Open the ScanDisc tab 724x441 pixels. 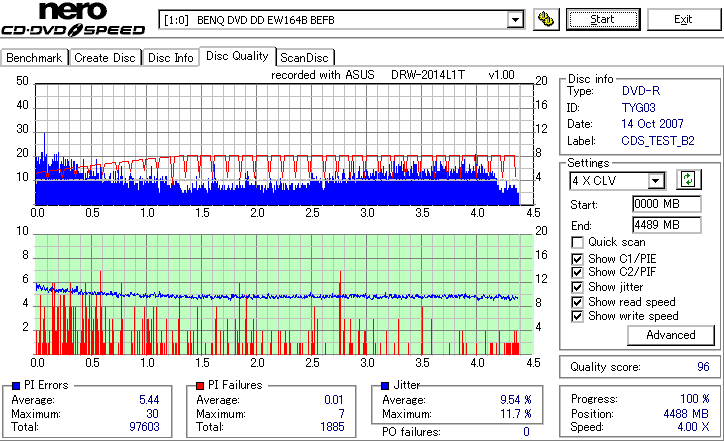click(x=304, y=58)
